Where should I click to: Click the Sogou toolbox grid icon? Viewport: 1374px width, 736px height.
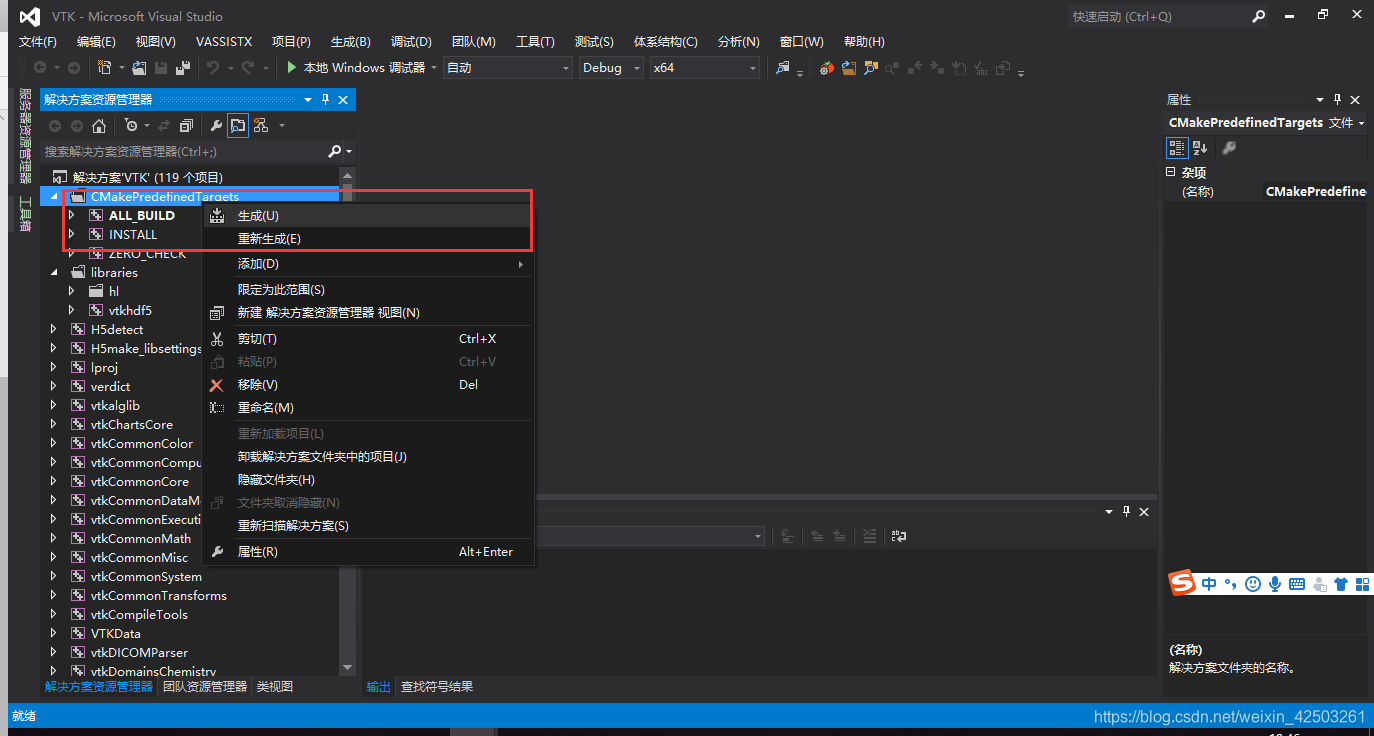tap(1362, 584)
